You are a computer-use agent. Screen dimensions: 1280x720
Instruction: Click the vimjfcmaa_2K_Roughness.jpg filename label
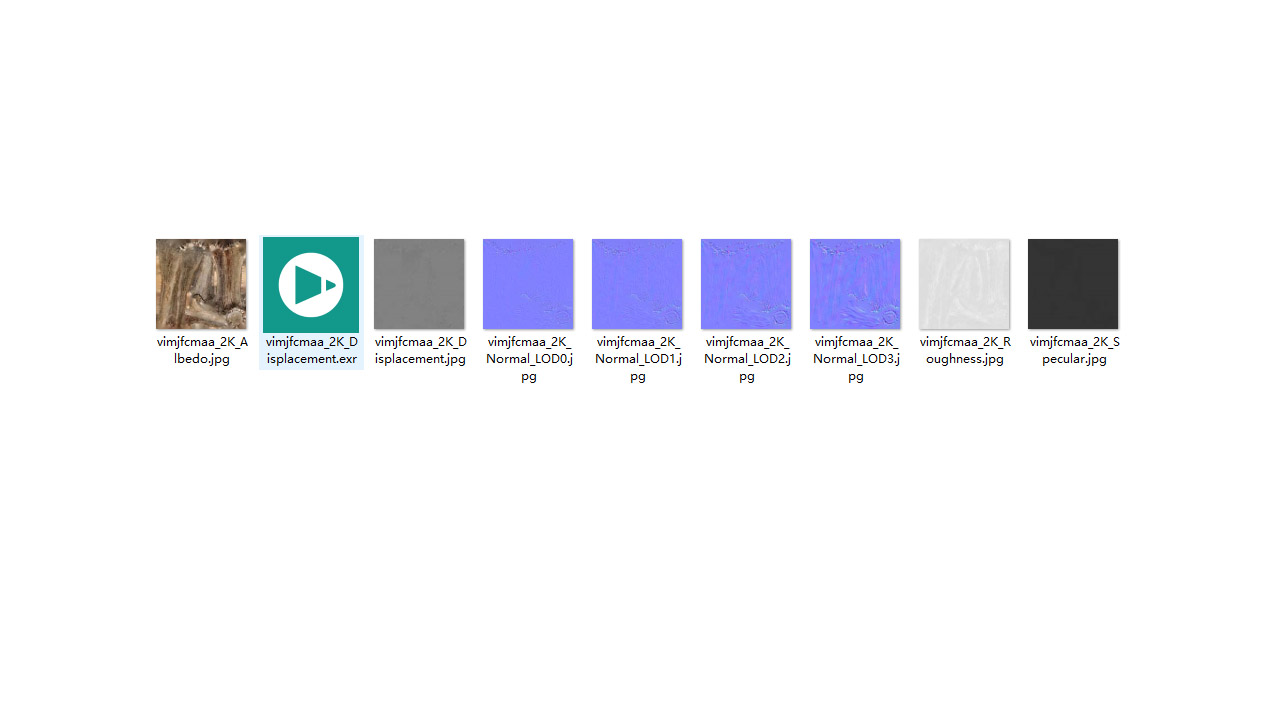point(965,350)
